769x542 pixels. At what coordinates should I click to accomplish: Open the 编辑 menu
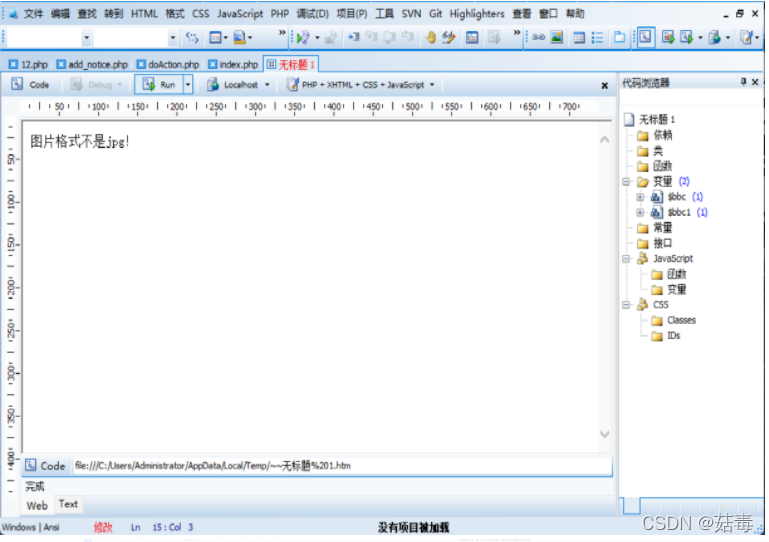coord(60,14)
